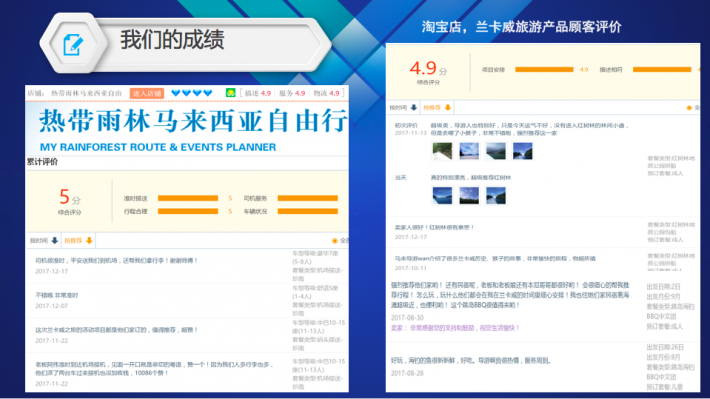This screenshot has width=710, height=399.
Task: Click the 描述 4.9 score in shop header
Action: click(x=258, y=93)
